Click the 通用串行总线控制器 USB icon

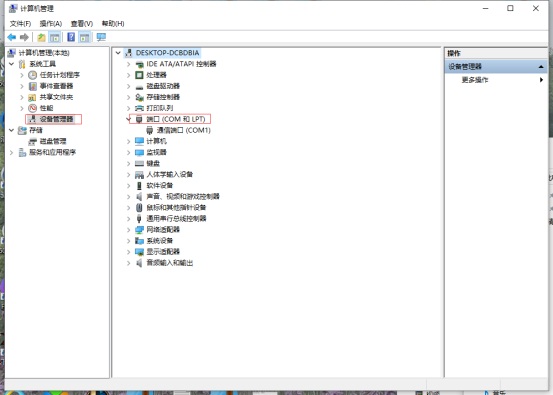coord(139,219)
